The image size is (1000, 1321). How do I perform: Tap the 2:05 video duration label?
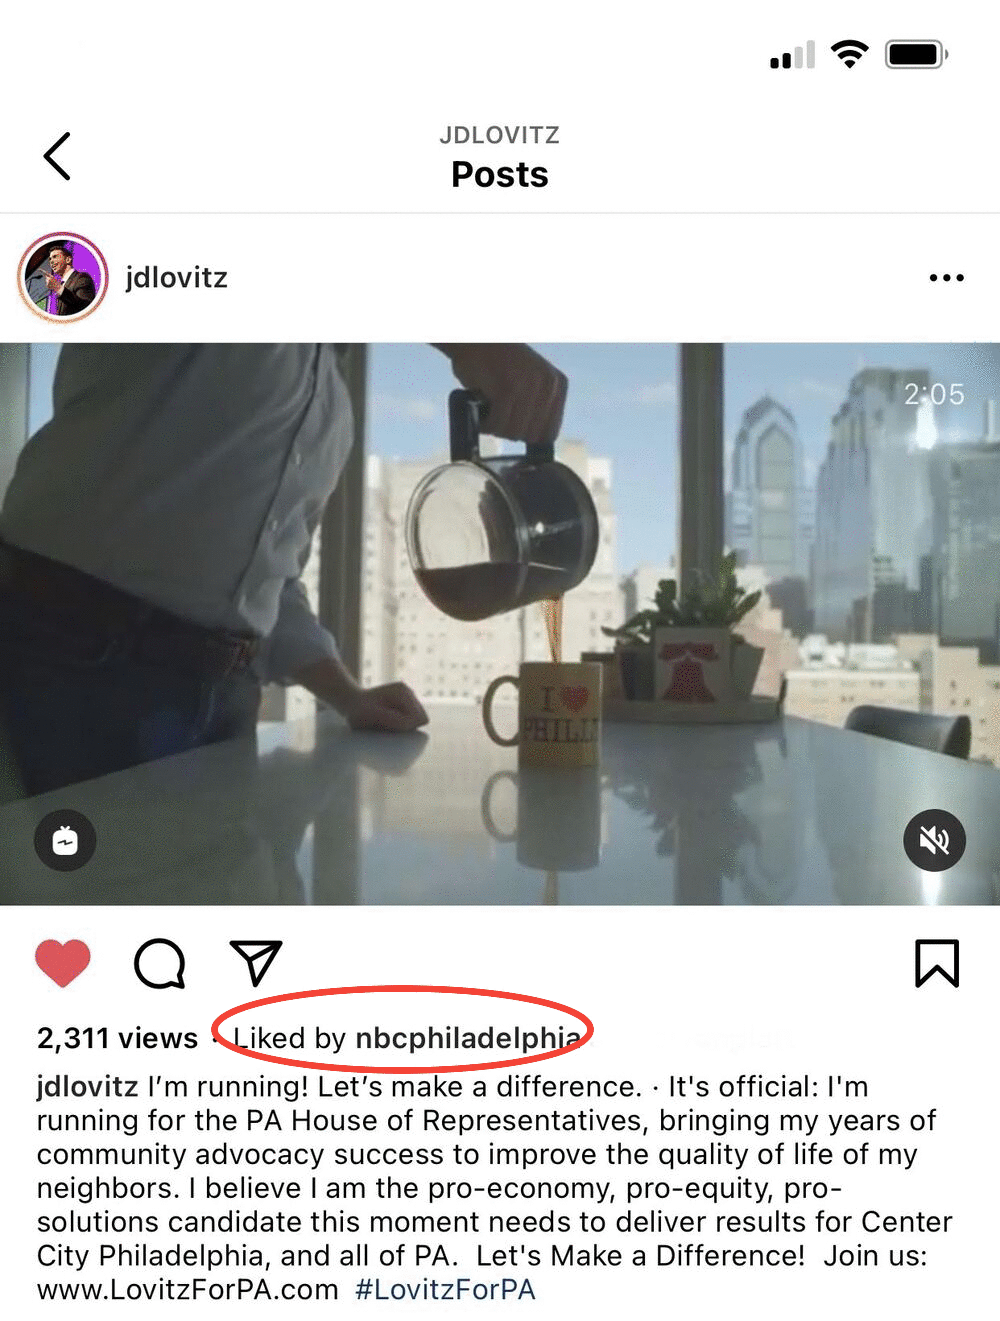tap(934, 394)
